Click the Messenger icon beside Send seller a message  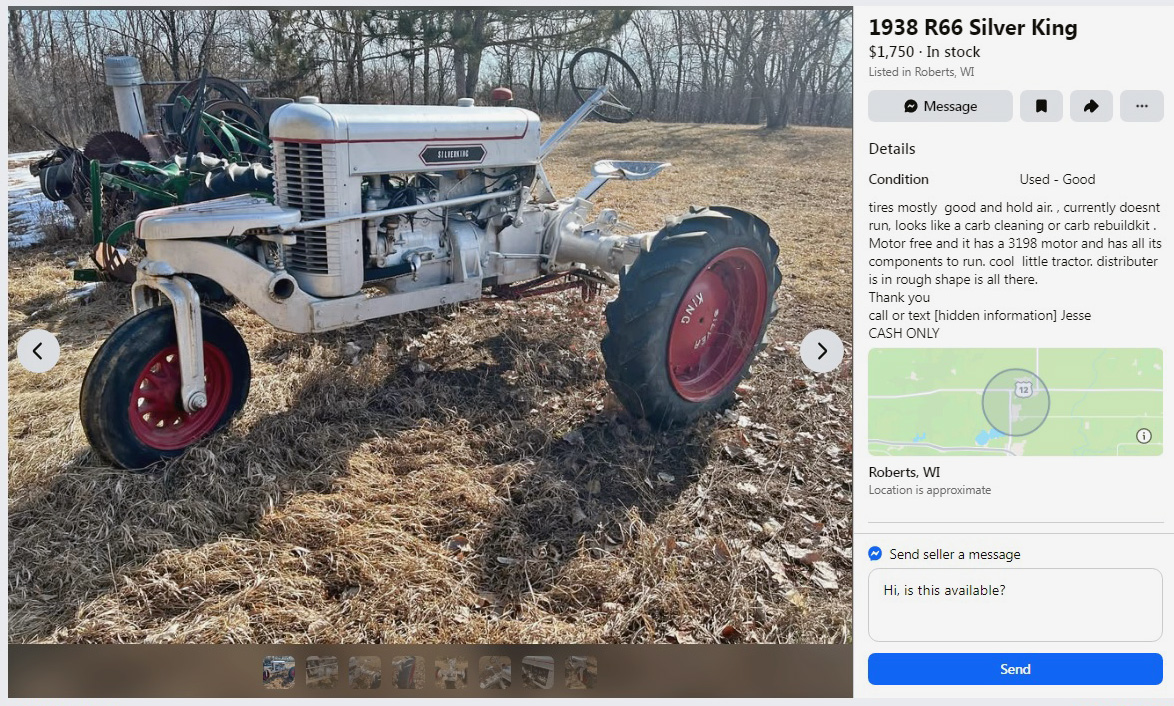pyautogui.click(x=875, y=553)
